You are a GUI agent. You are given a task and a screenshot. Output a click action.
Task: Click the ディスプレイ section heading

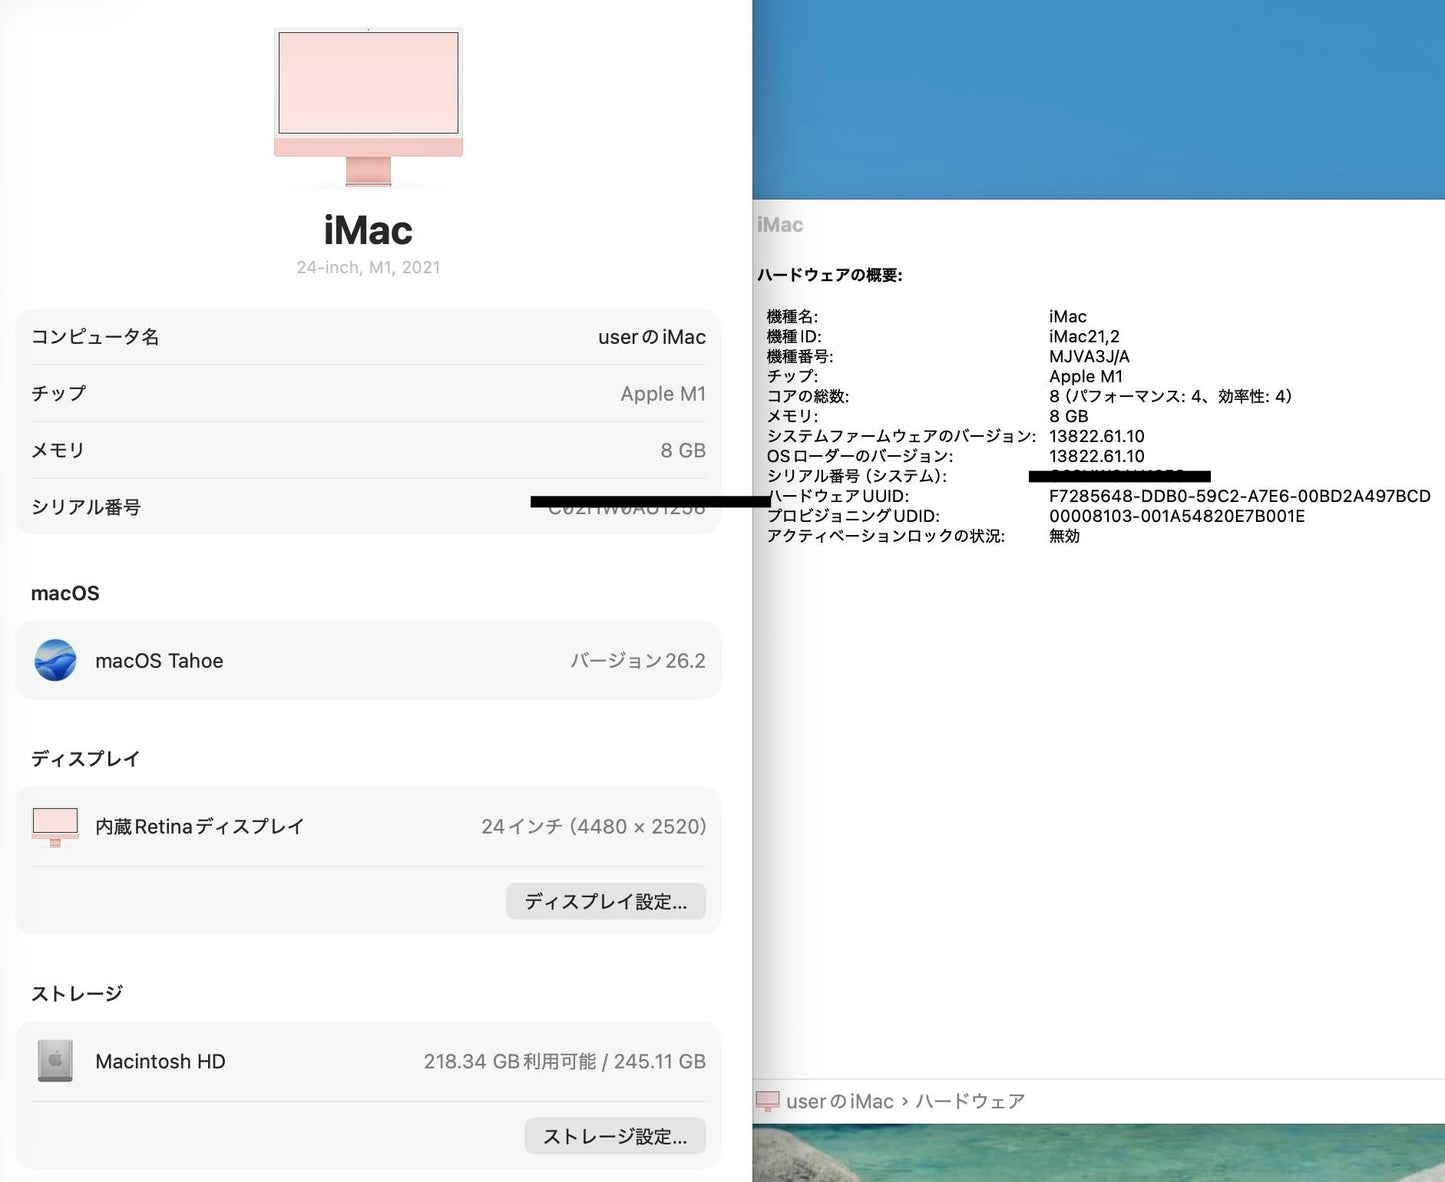(85, 758)
